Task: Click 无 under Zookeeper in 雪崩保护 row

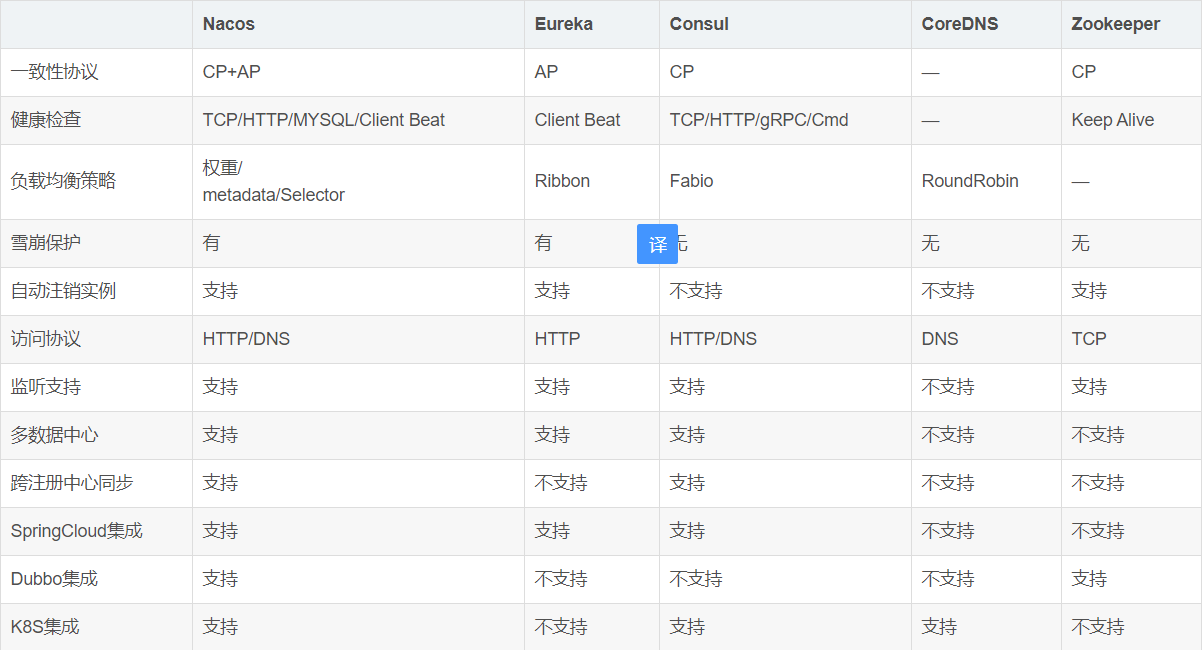Action: click(1081, 243)
